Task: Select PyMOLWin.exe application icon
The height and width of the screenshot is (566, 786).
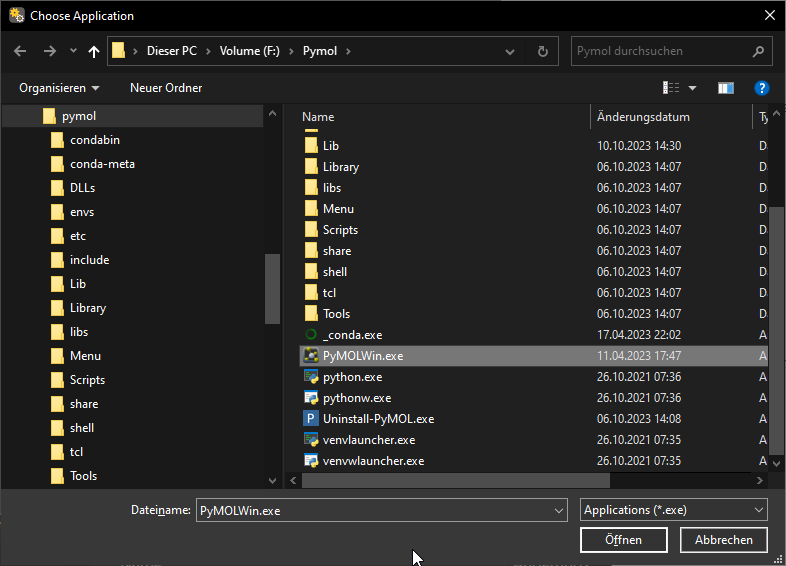Action: tap(311, 356)
